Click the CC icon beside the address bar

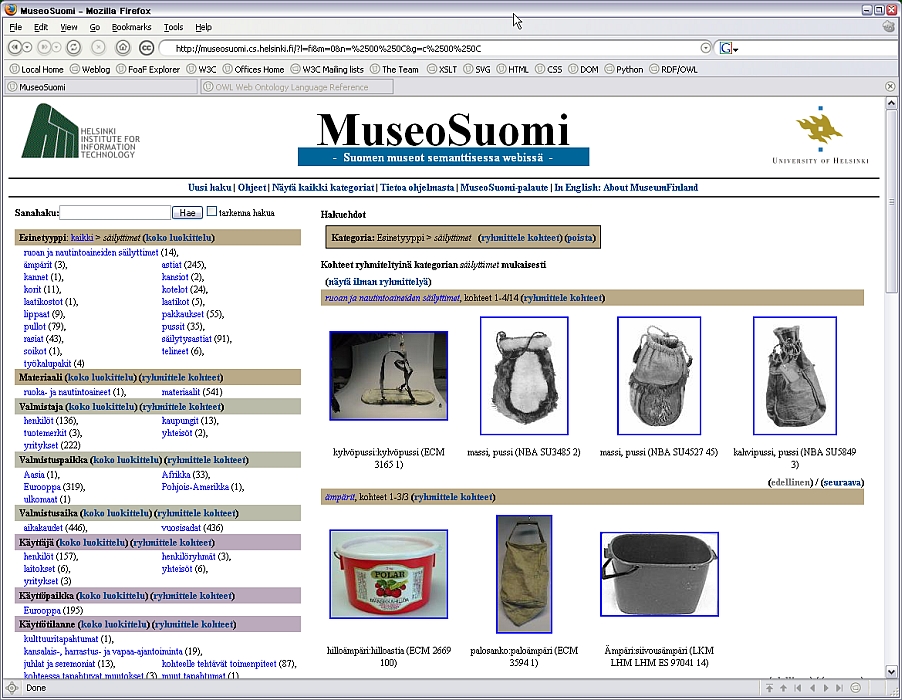146,47
